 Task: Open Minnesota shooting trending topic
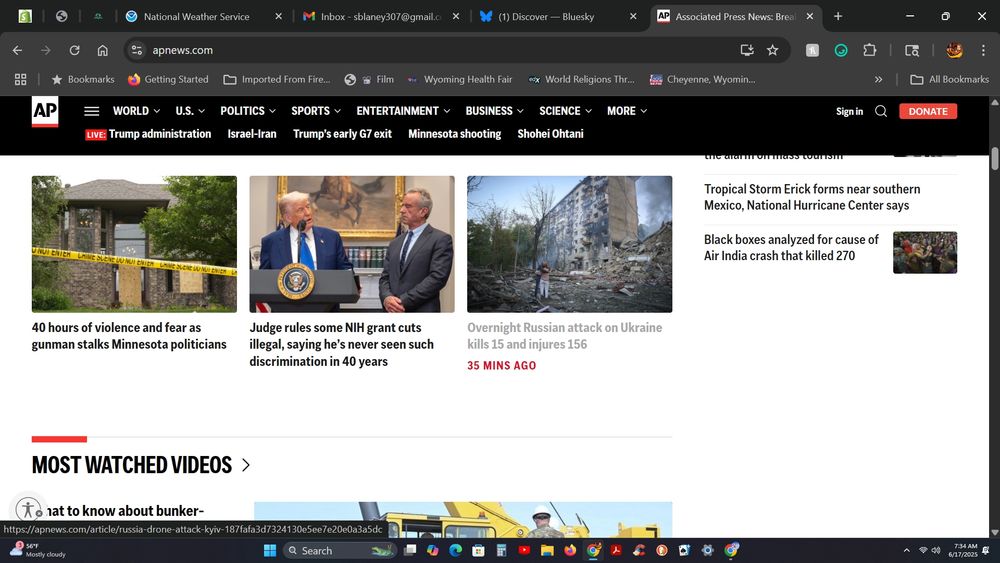(x=455, y=134)
